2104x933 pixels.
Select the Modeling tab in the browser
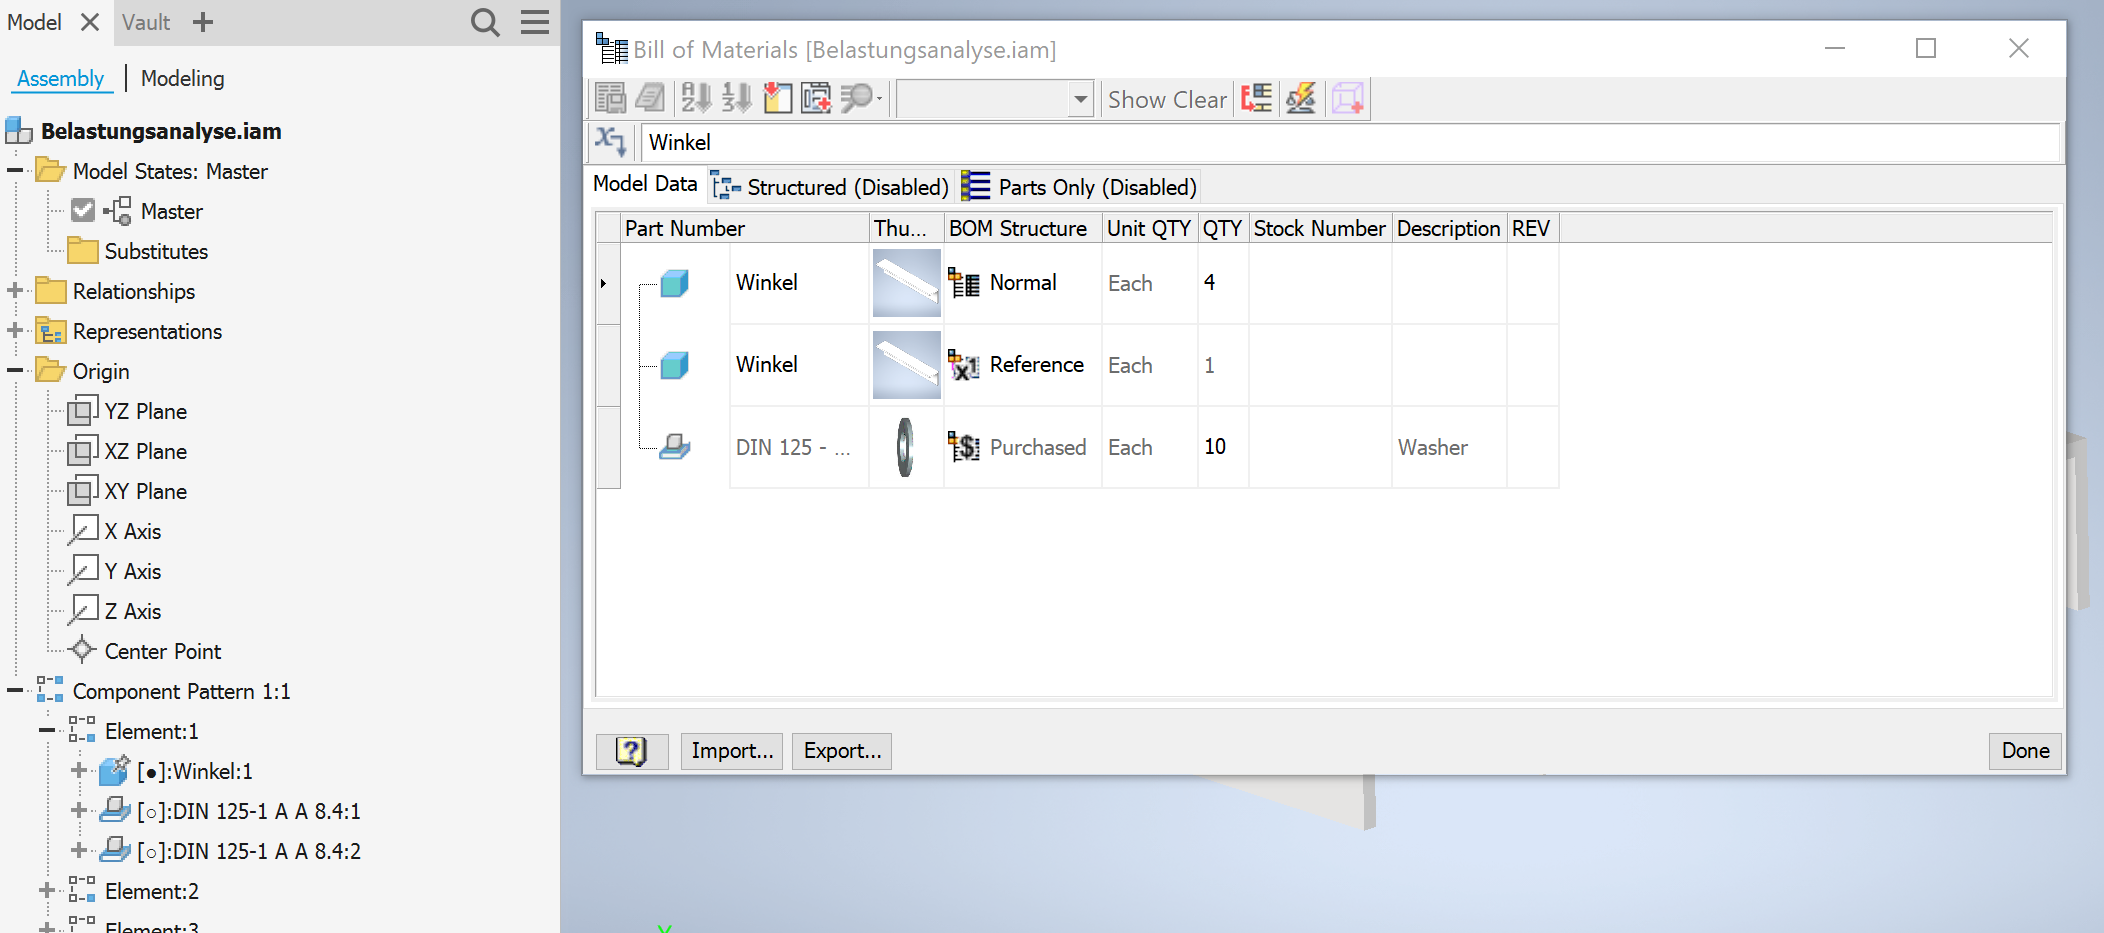[x=182, y=78]
